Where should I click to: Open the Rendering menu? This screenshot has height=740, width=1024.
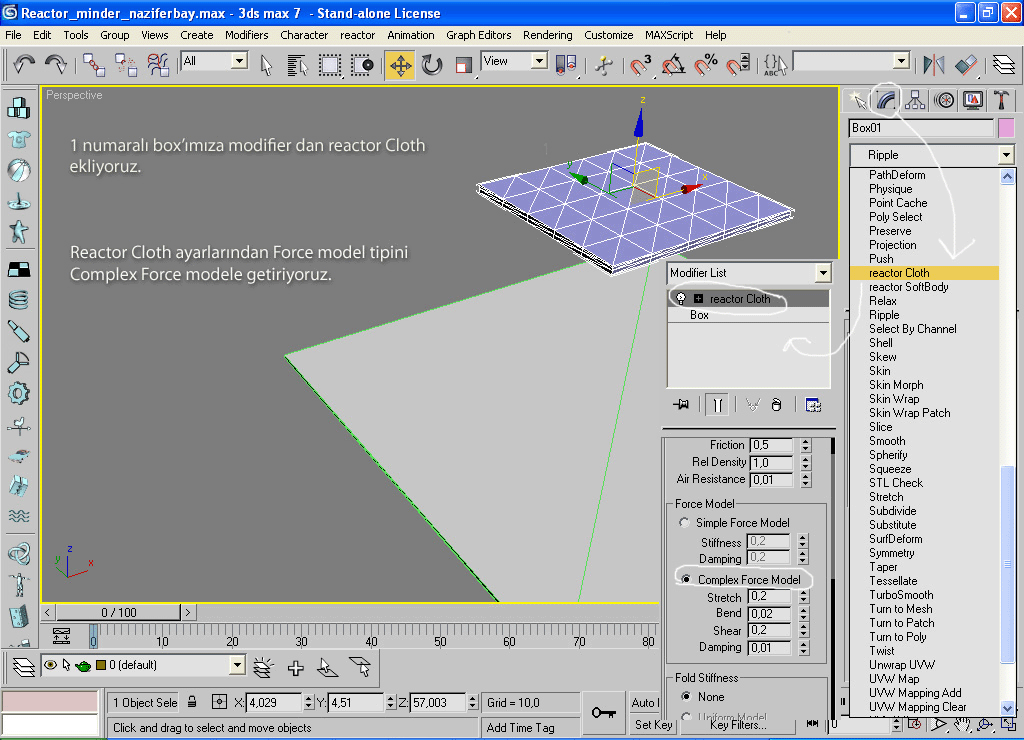[x=548, y=35]
